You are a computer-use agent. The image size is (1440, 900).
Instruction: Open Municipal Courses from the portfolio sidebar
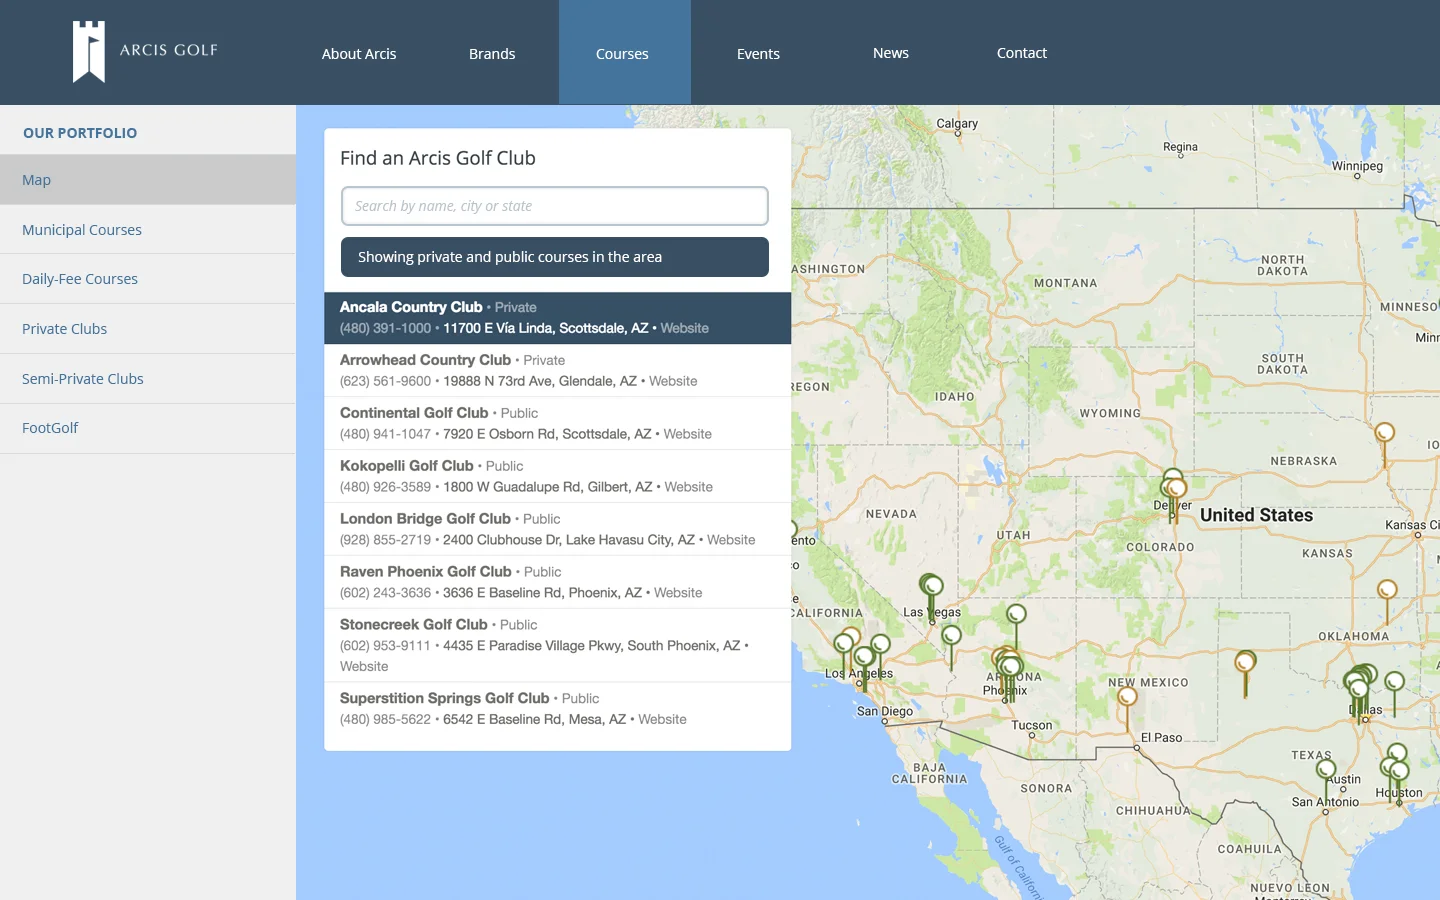pyautogui.click(x=81, y=229)
